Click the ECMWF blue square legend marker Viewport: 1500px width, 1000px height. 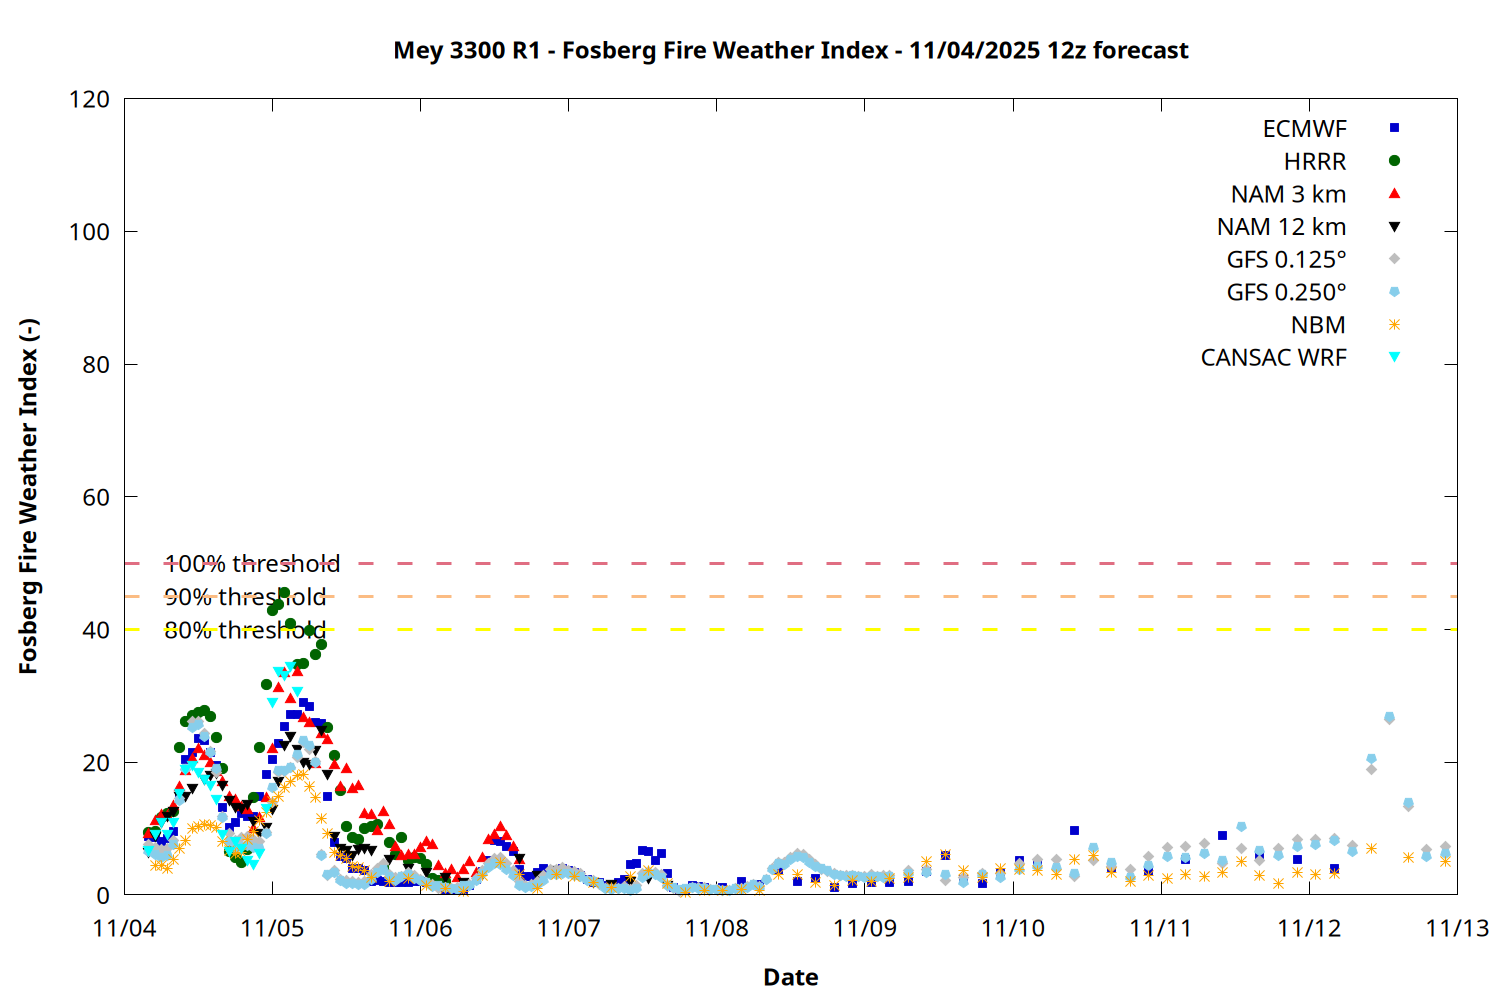(x=1394, y=128)
